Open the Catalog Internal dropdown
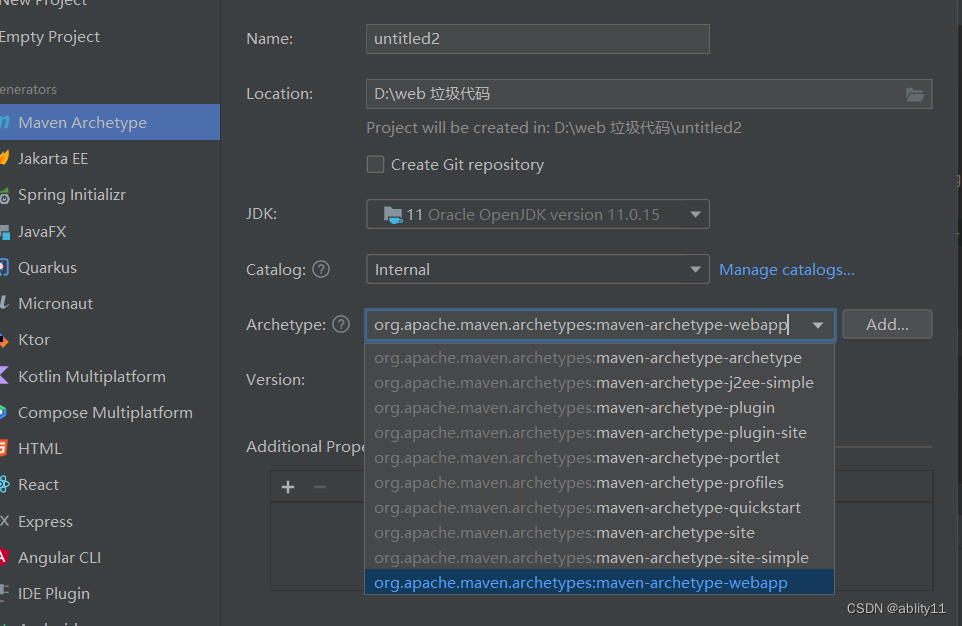The width and height of the screenshot is (962, 626). [x=537, y=269]
